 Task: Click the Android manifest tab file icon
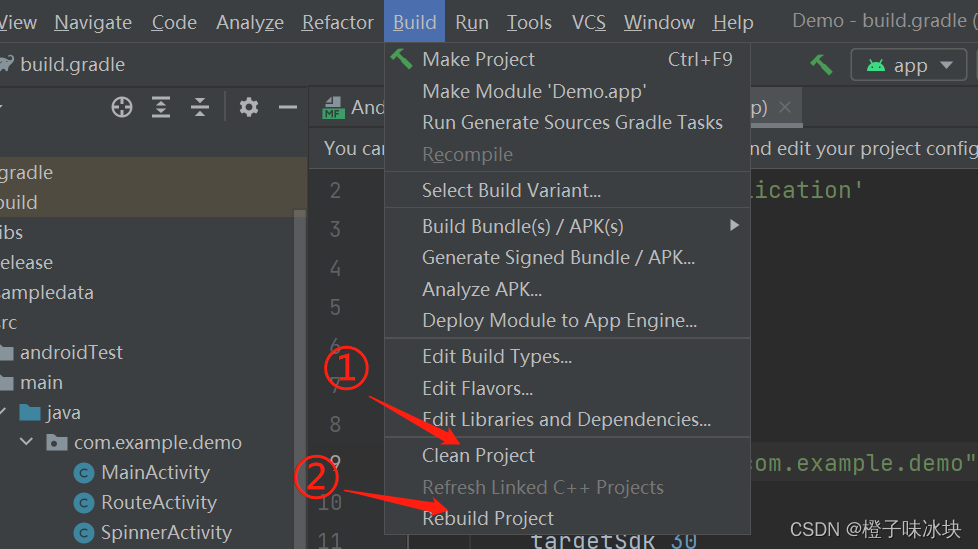tap(333, 108)
